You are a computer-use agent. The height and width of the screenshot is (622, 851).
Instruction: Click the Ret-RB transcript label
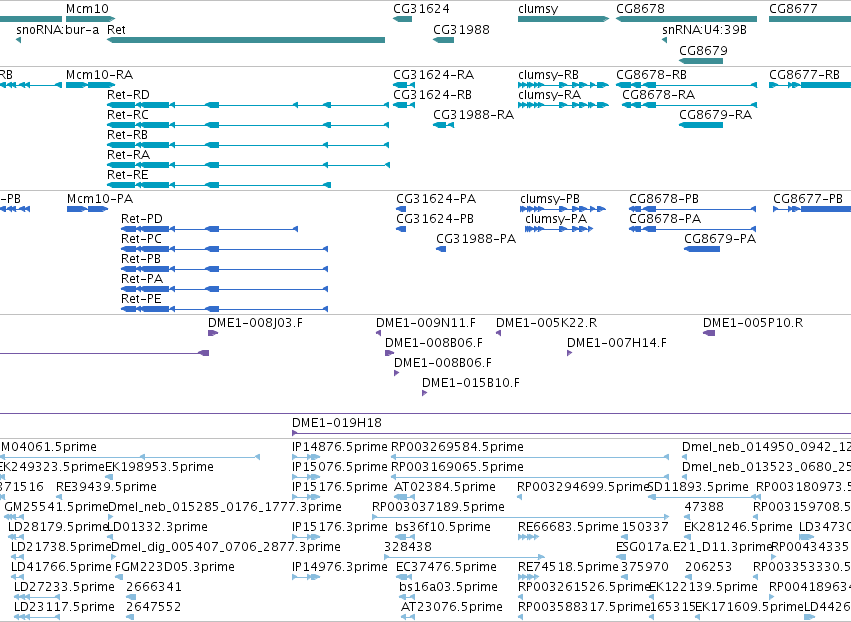click(128, 135)
